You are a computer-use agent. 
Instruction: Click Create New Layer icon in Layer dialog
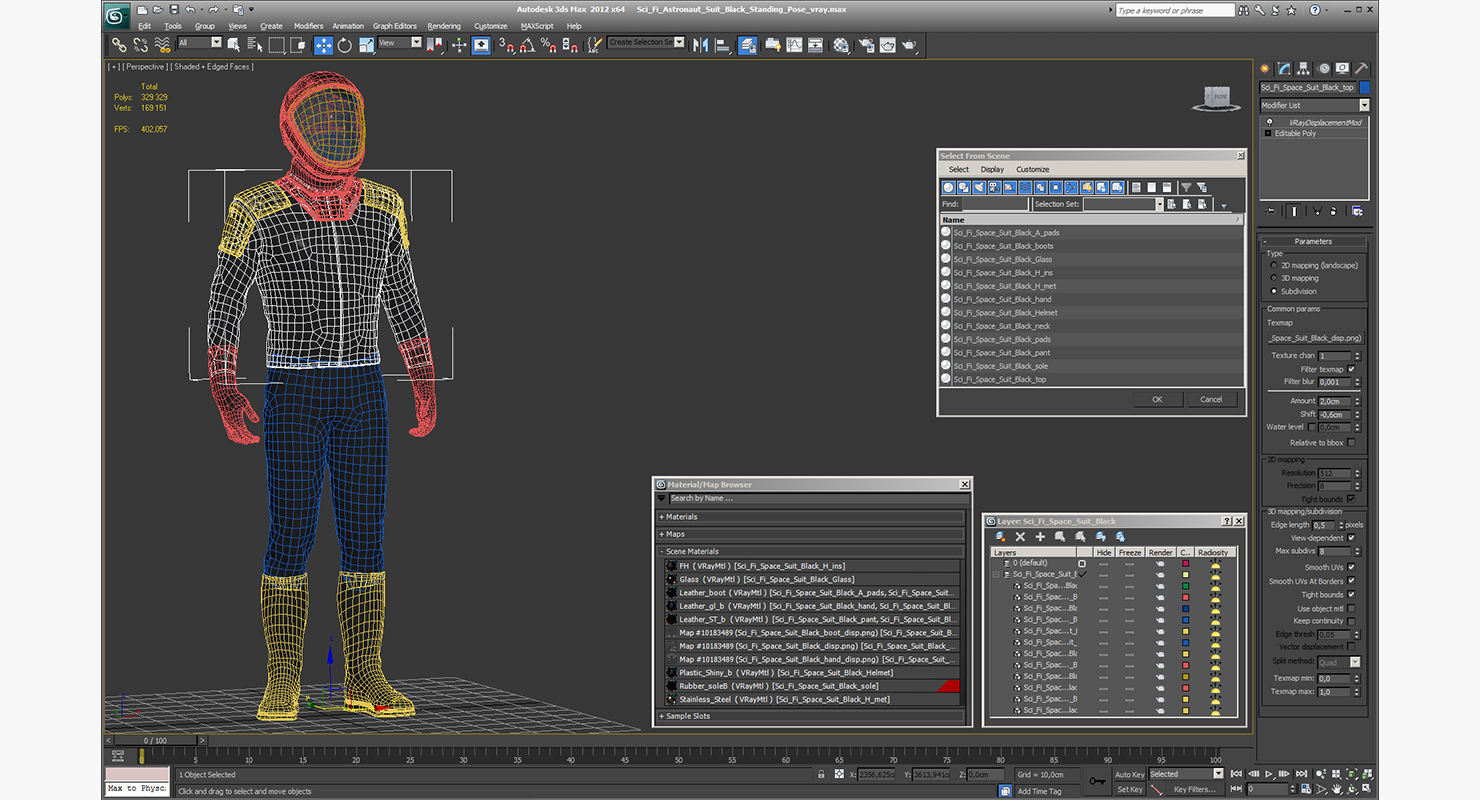pos(1000,537)
